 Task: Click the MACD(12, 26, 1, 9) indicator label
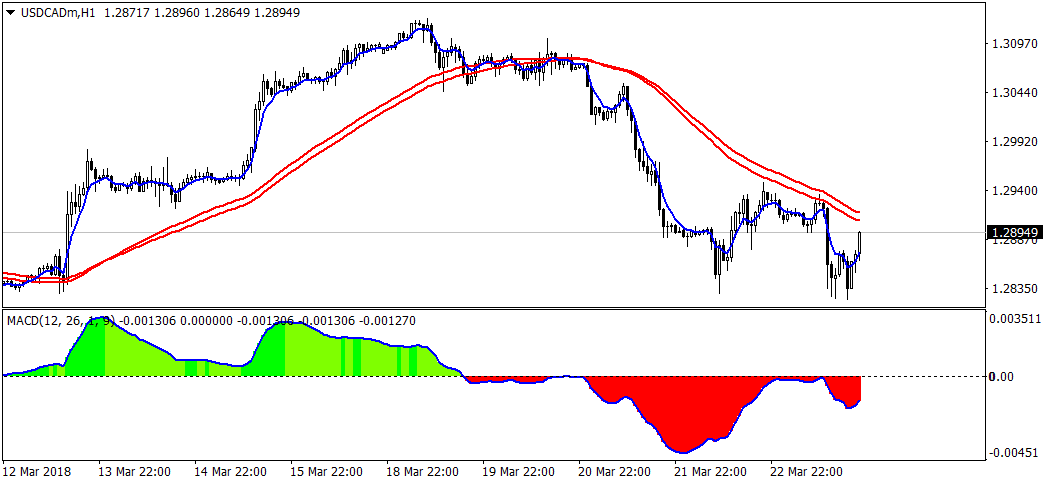pyautogui.click(x=60, y=321)
